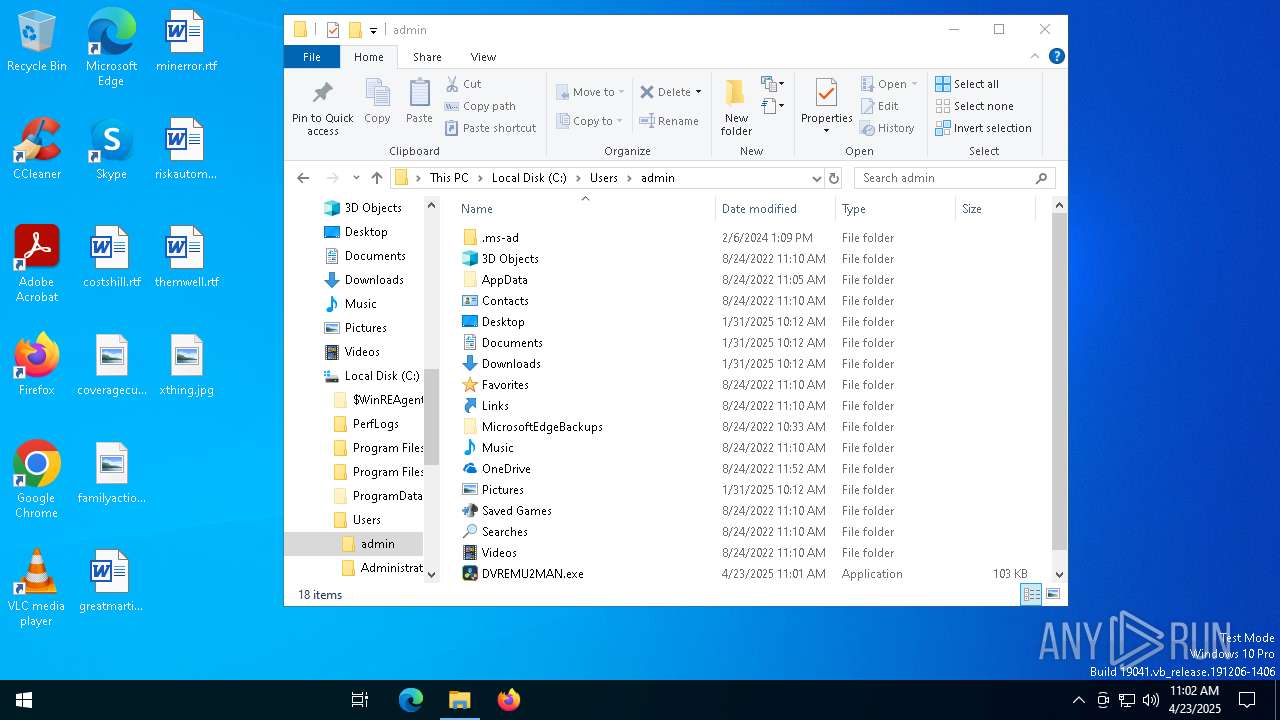Open the Explorer Help icon
Viewport: 1280px width, 720px height.
tap(1056, 57)
